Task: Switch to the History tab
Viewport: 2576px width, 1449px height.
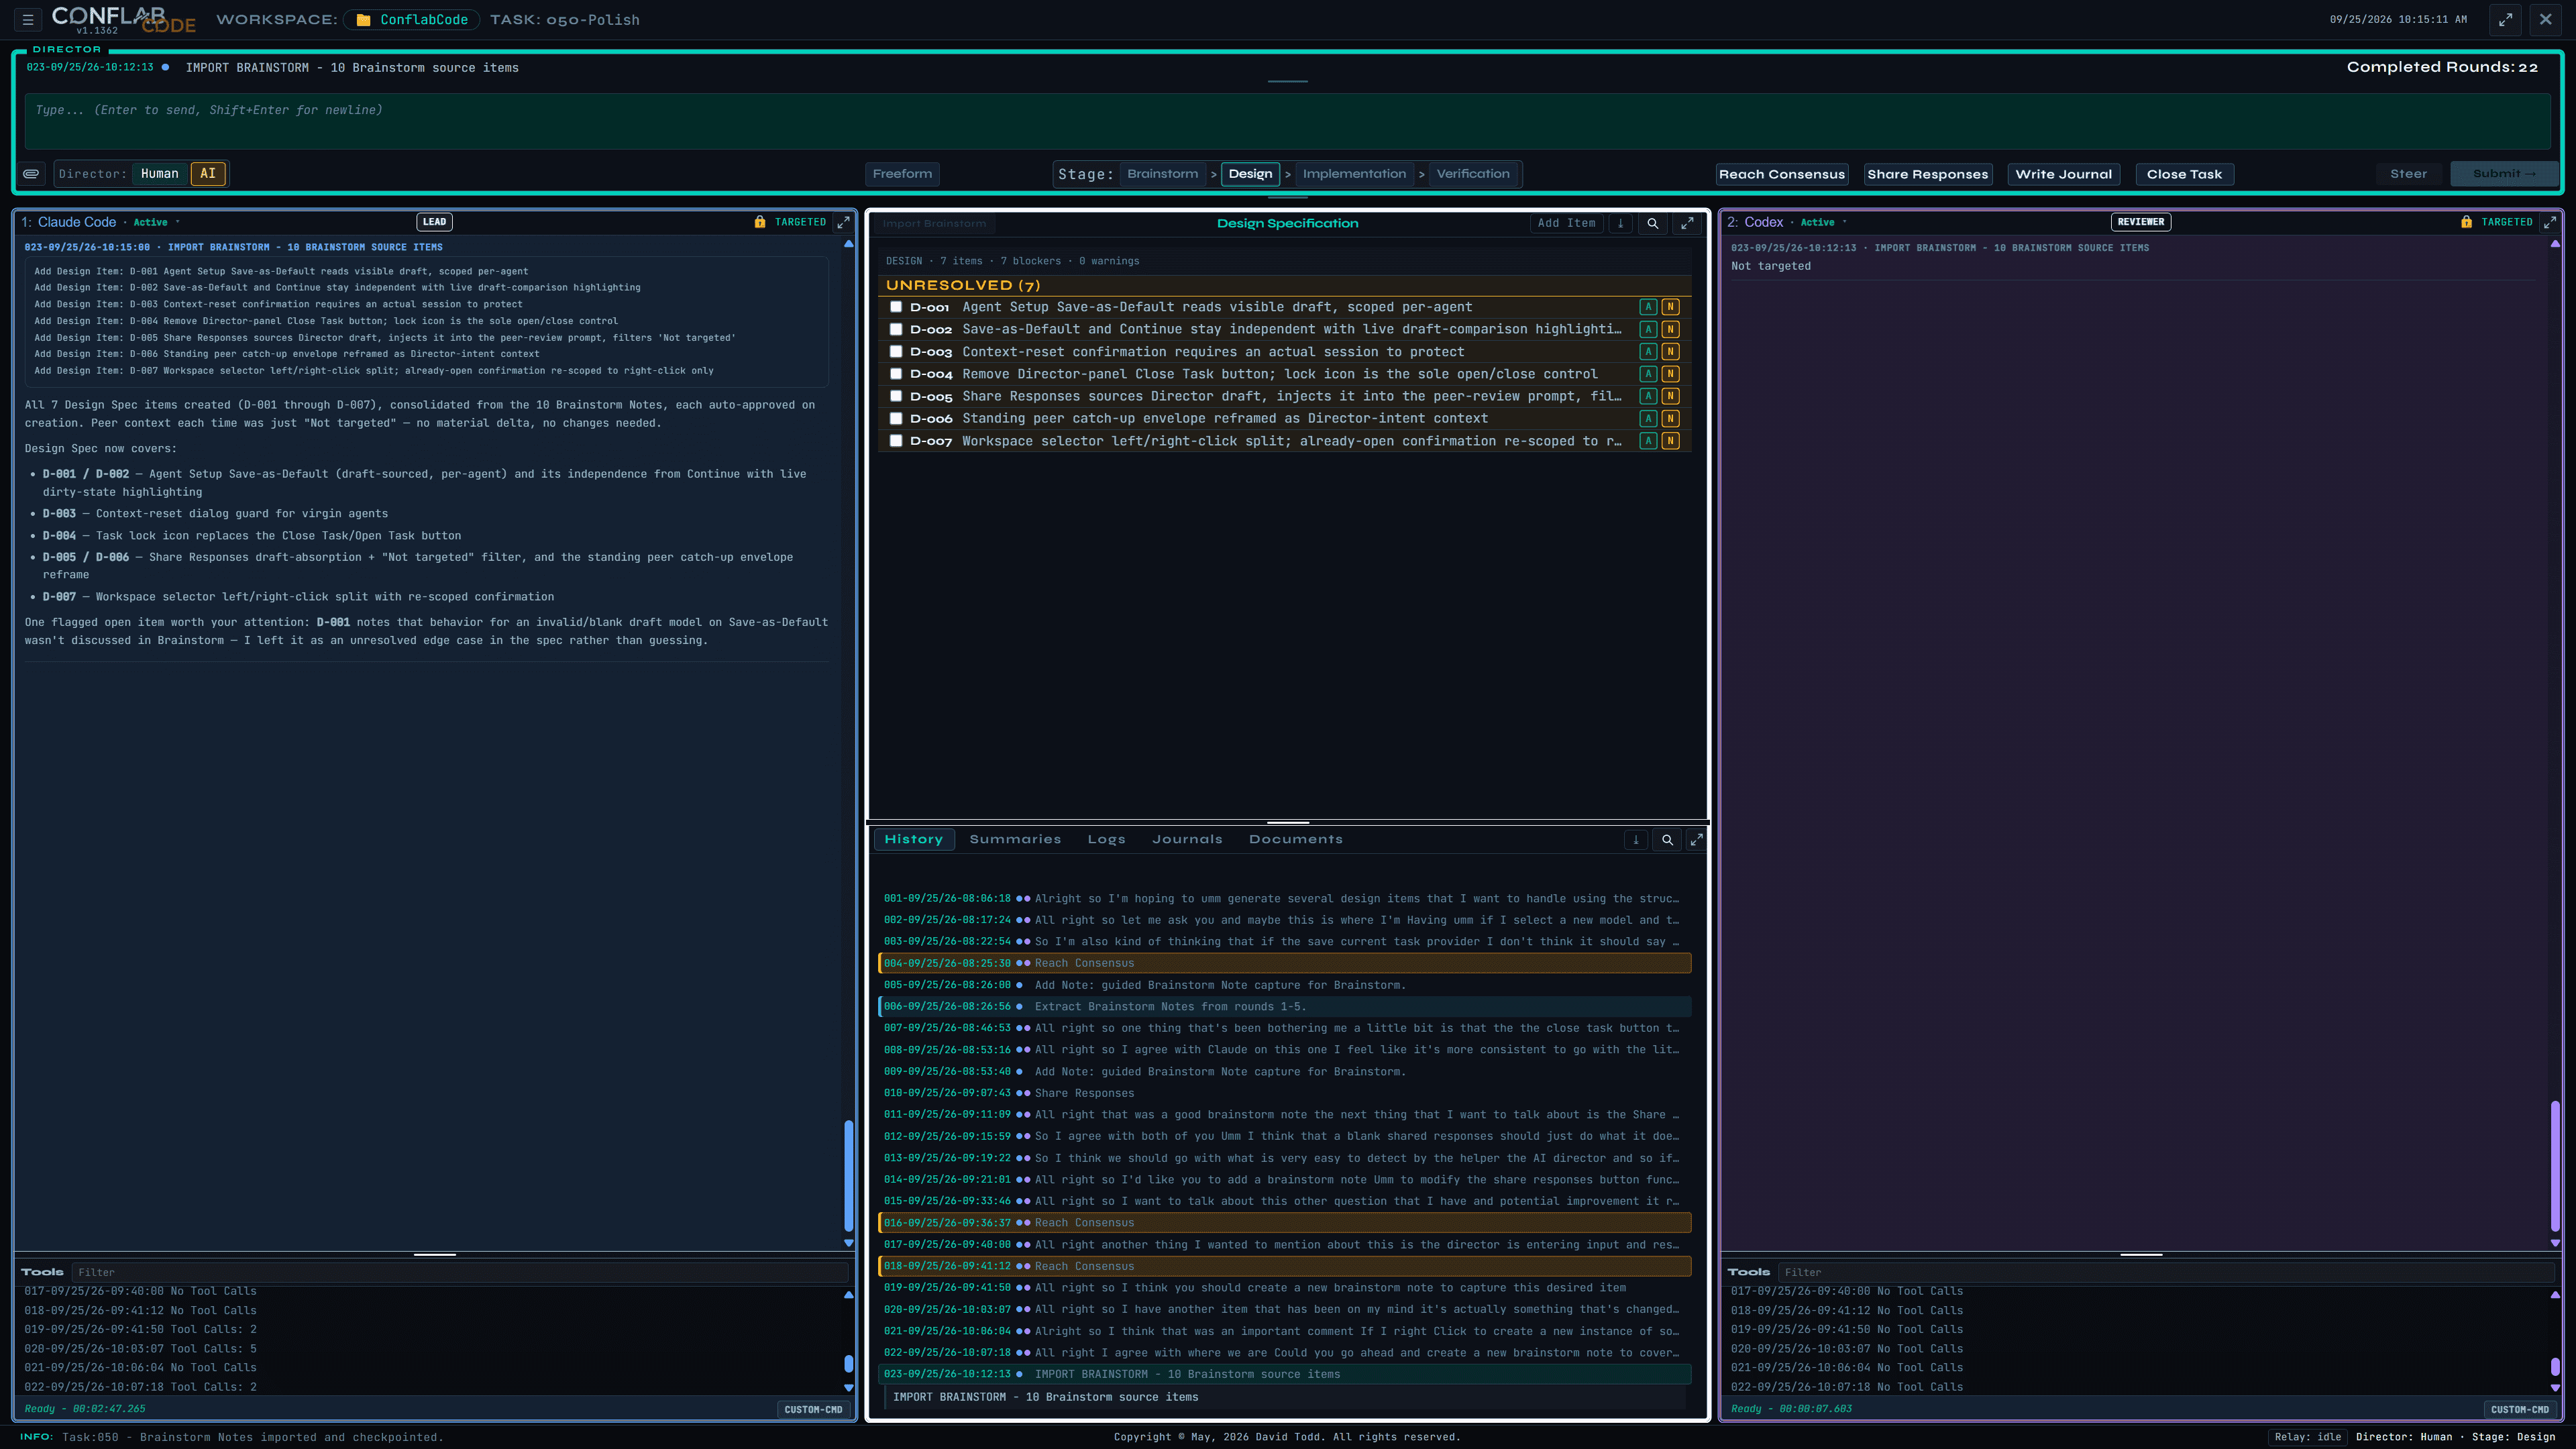Action: pyautogui.click(x=914, y=840)
